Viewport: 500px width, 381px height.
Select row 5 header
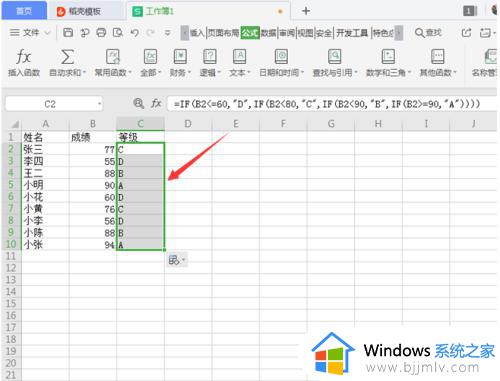pyautogui.click(x=11, y=185)
